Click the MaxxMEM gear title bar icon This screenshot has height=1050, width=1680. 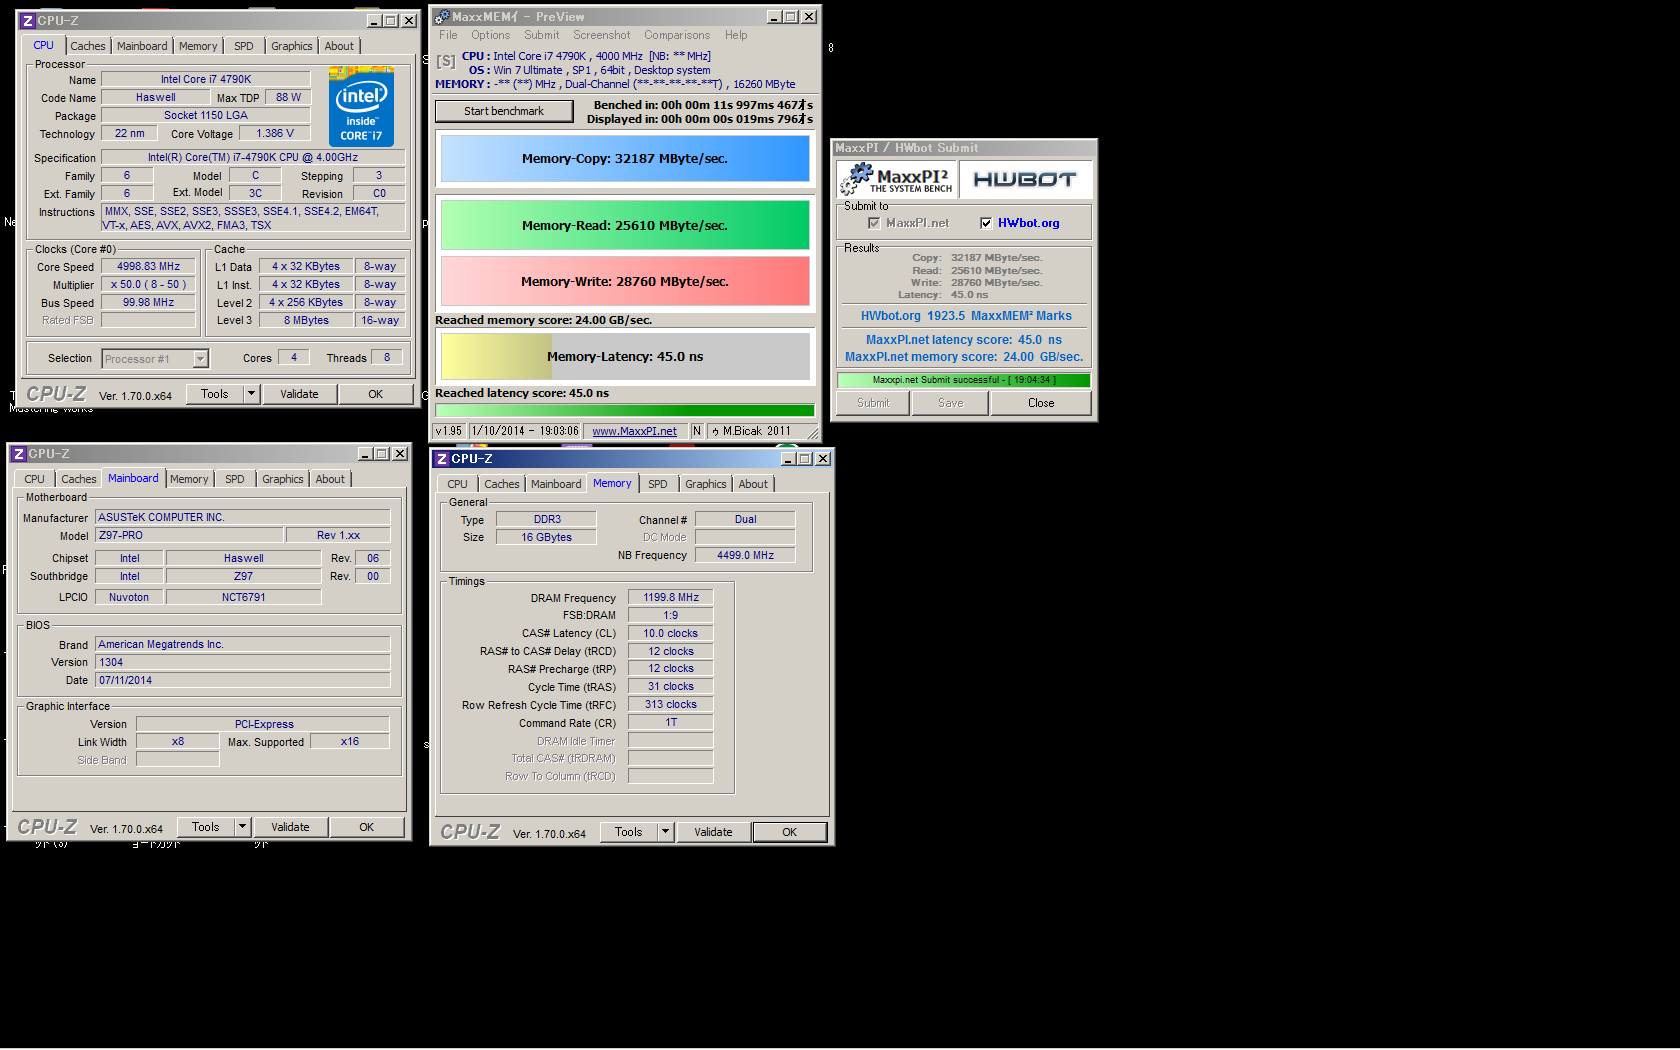coord(442,17)
